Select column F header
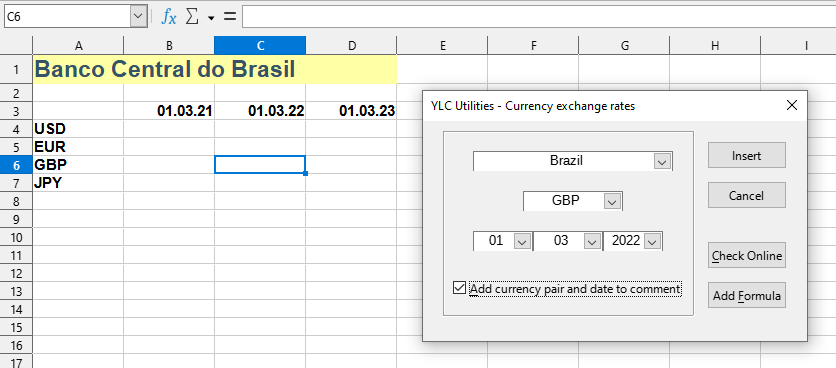The height and width of the screenshot is (368, 836). coord(533,46)
